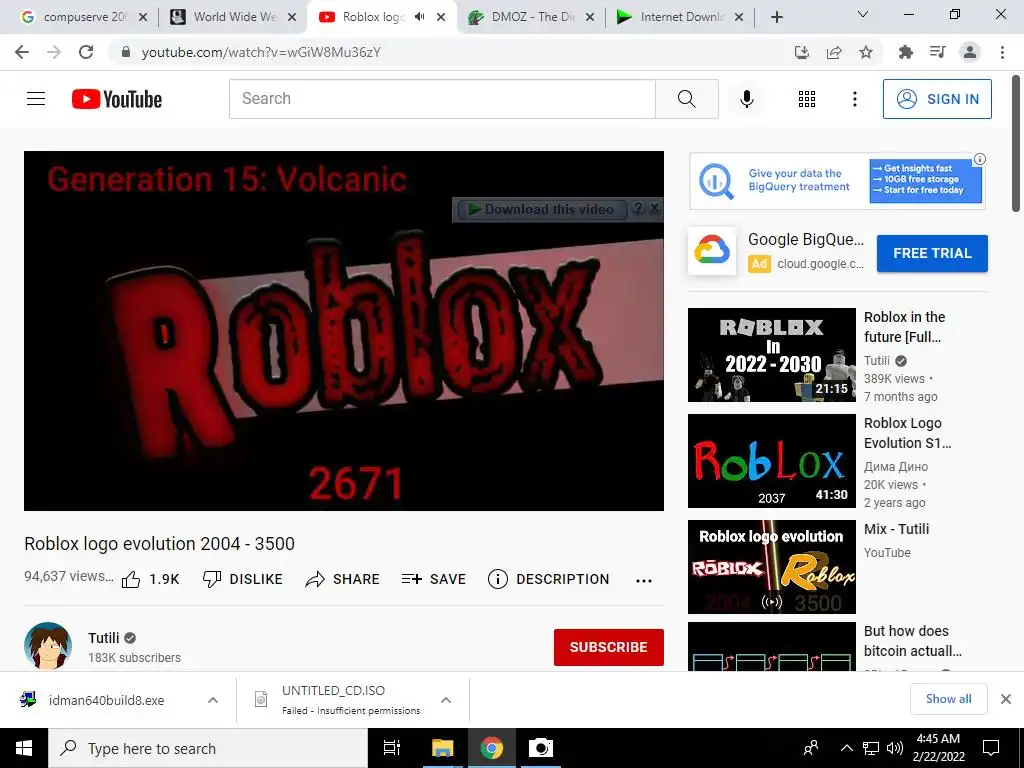Expand options for idman640build8.exe download

[213, 700]
